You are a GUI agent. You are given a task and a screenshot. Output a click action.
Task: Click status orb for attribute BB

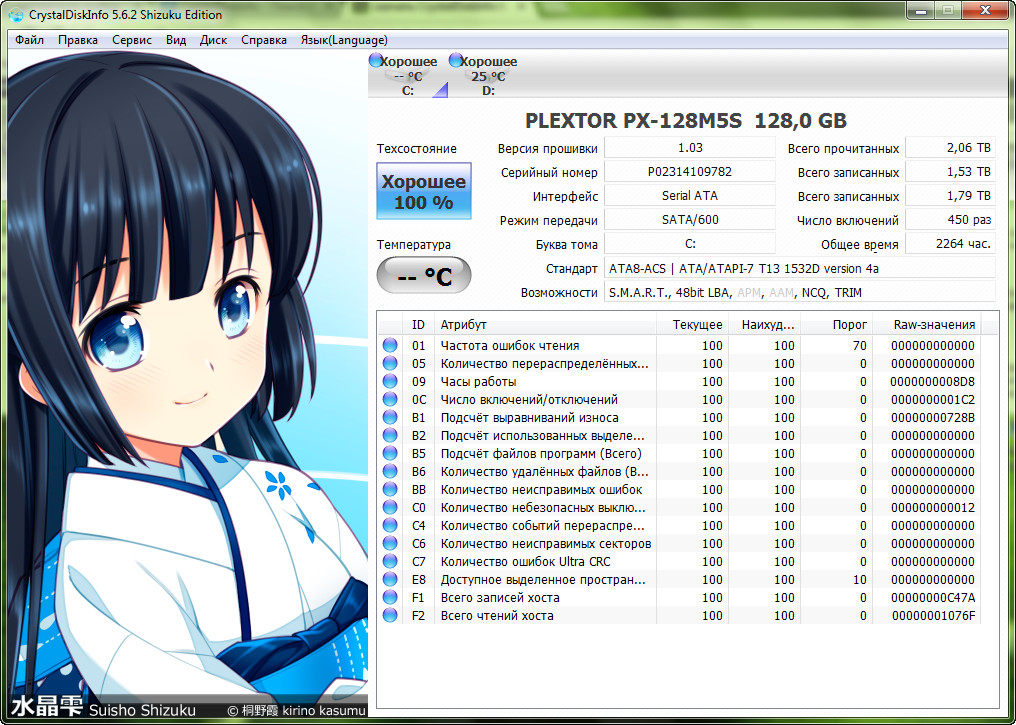(389, 489)
